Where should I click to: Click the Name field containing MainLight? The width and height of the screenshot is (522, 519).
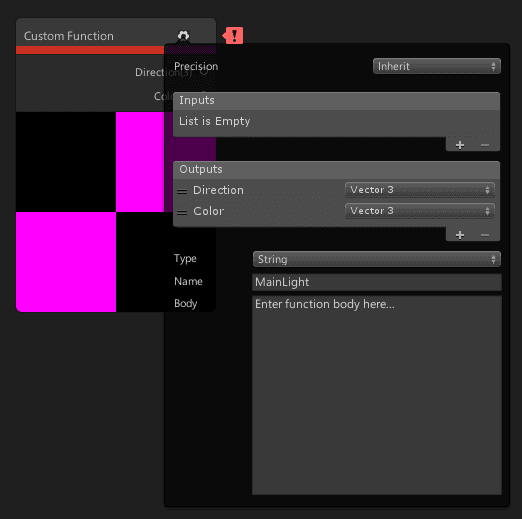(x=377, y=282)
